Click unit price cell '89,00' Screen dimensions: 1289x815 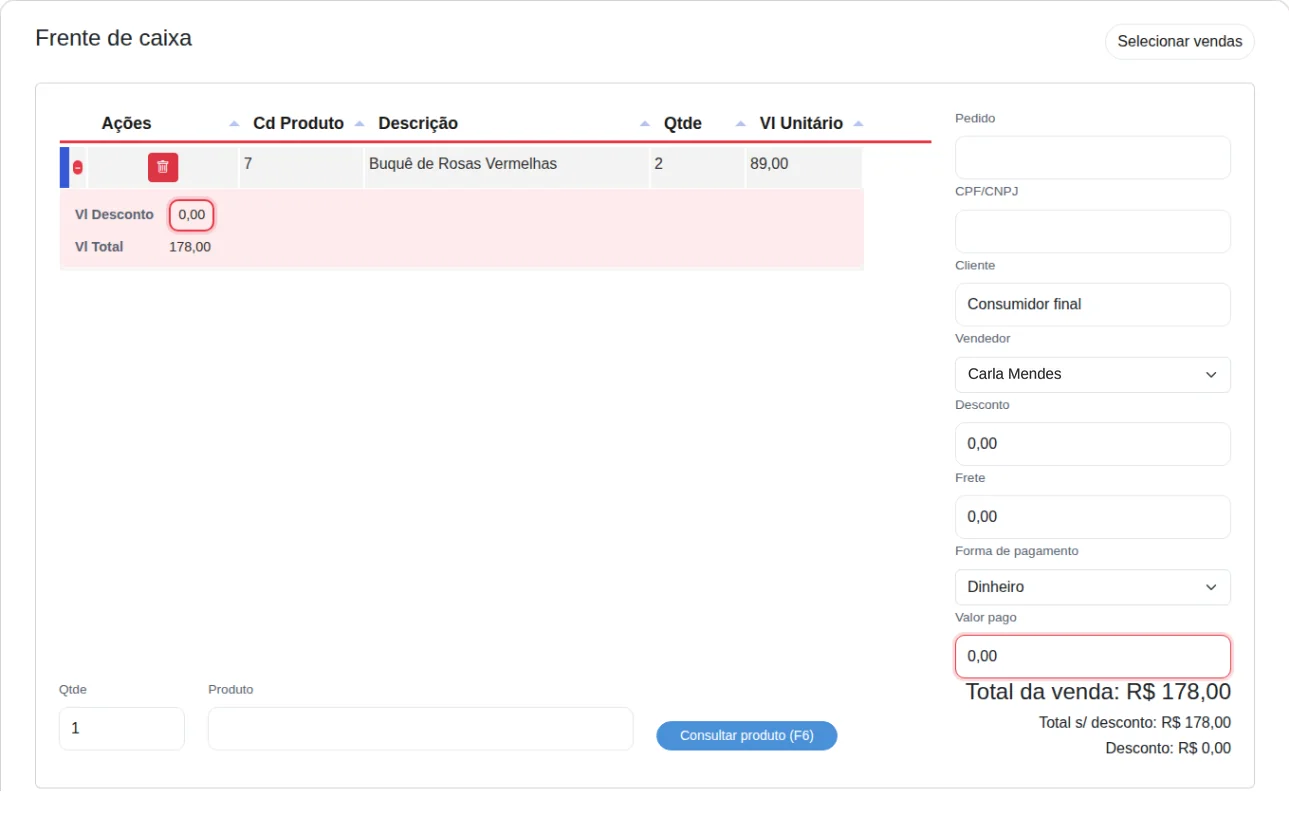[x=804, y=167]
